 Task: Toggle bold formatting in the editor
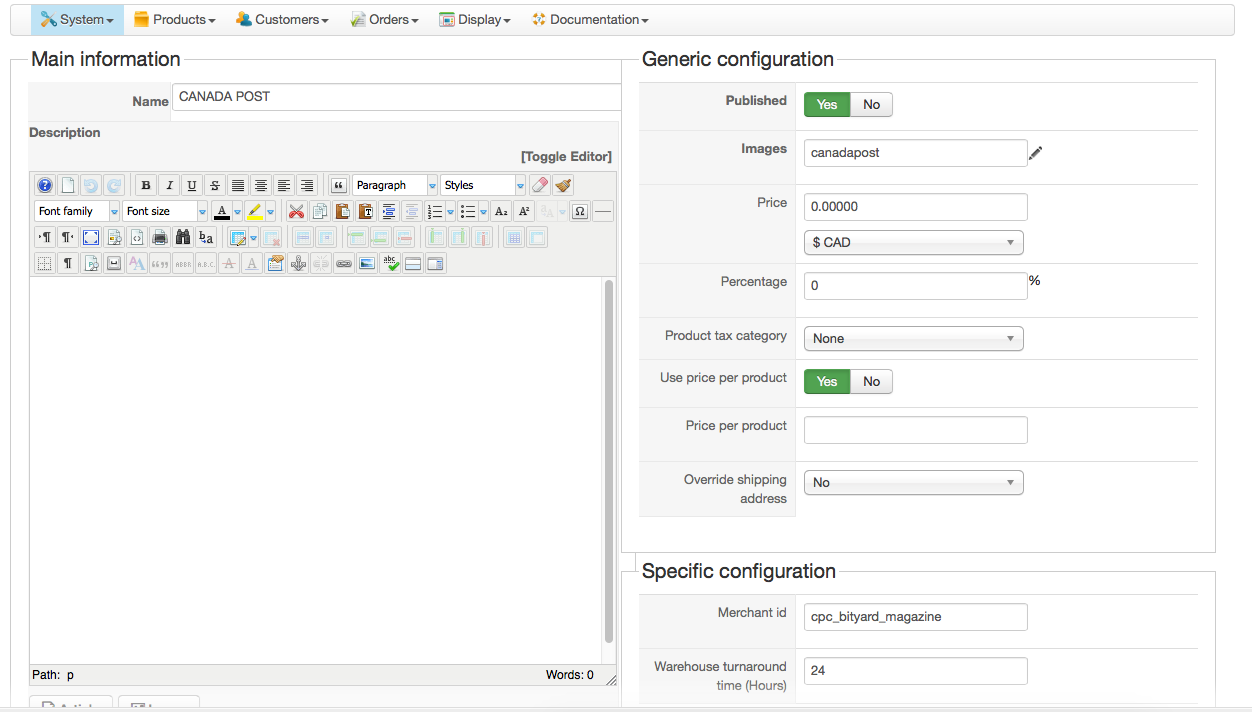point(146,185)
